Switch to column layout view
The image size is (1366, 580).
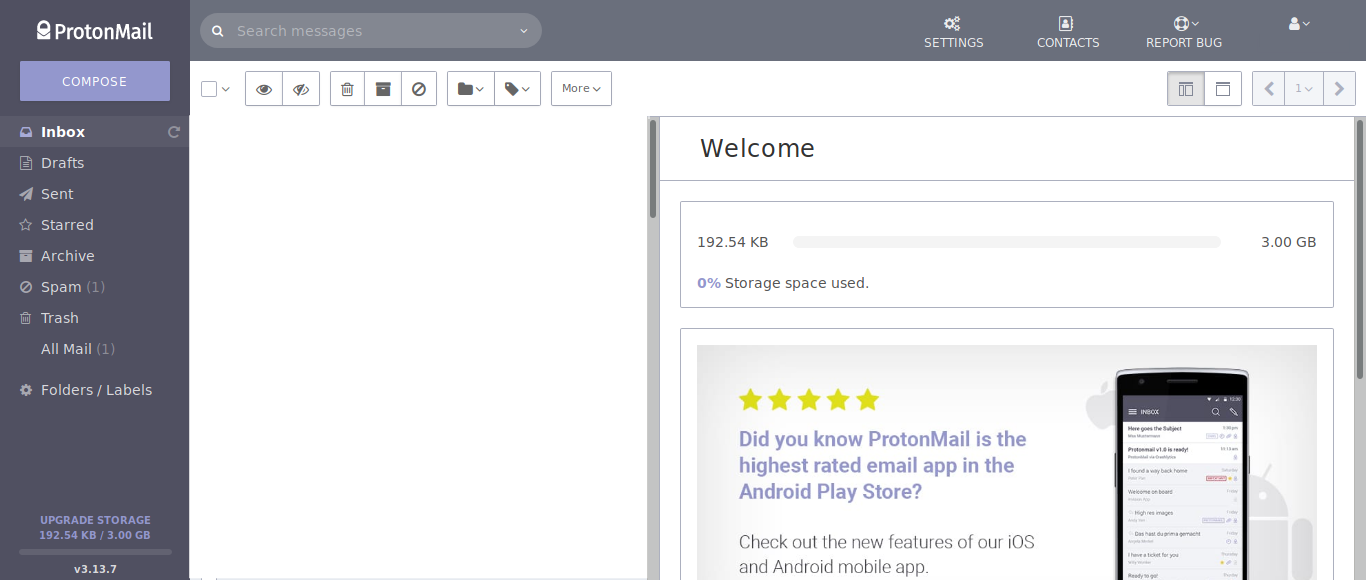(x=1186, y=89)
